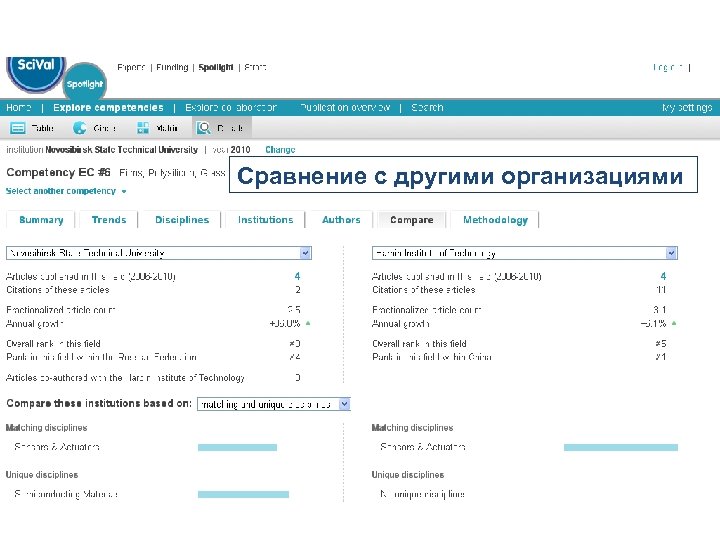Click Harbin articles published count 4
Image resolution: width=720 pixels, height=540 pixels.
tap(663, 276)
